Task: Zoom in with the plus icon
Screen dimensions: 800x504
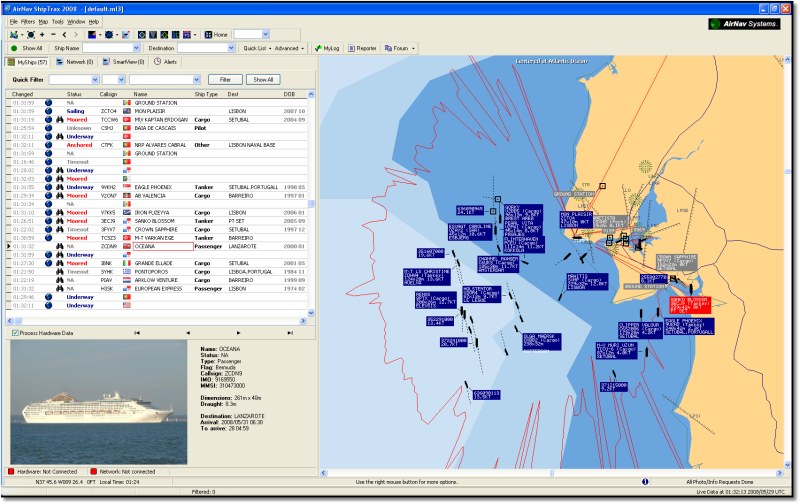Action: pyautogui.click(x=42, y=35)
